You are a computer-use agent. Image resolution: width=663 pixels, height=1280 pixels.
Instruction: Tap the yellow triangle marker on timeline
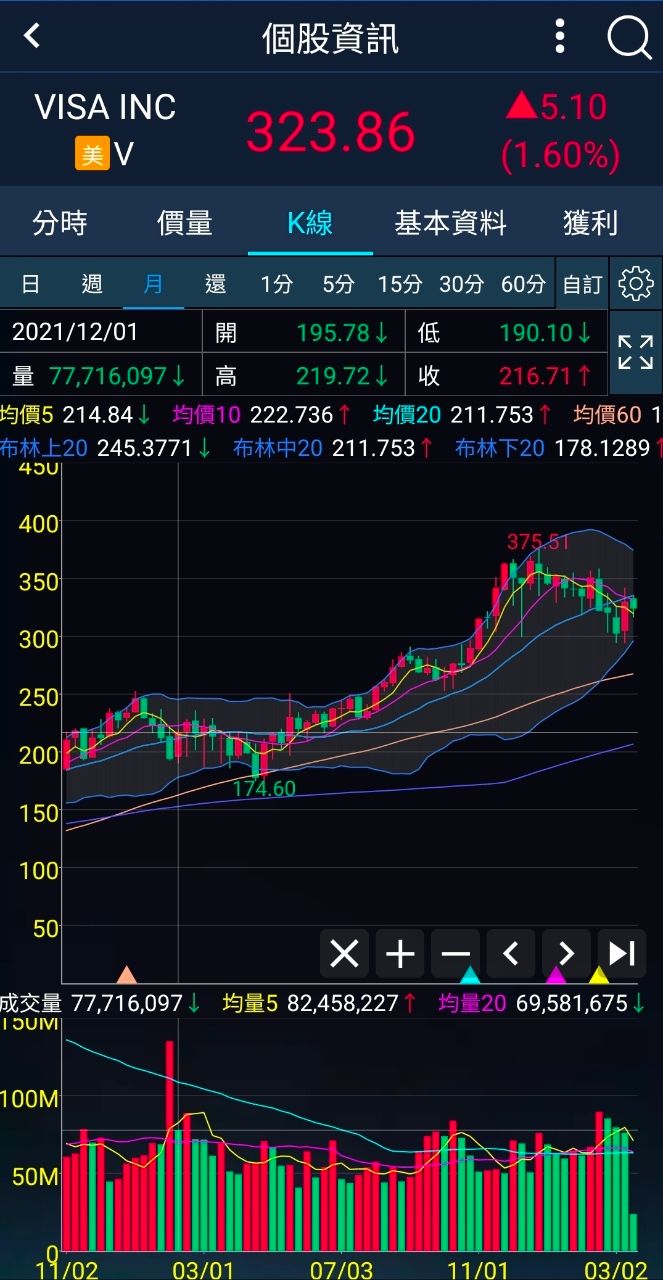point(598,975)
